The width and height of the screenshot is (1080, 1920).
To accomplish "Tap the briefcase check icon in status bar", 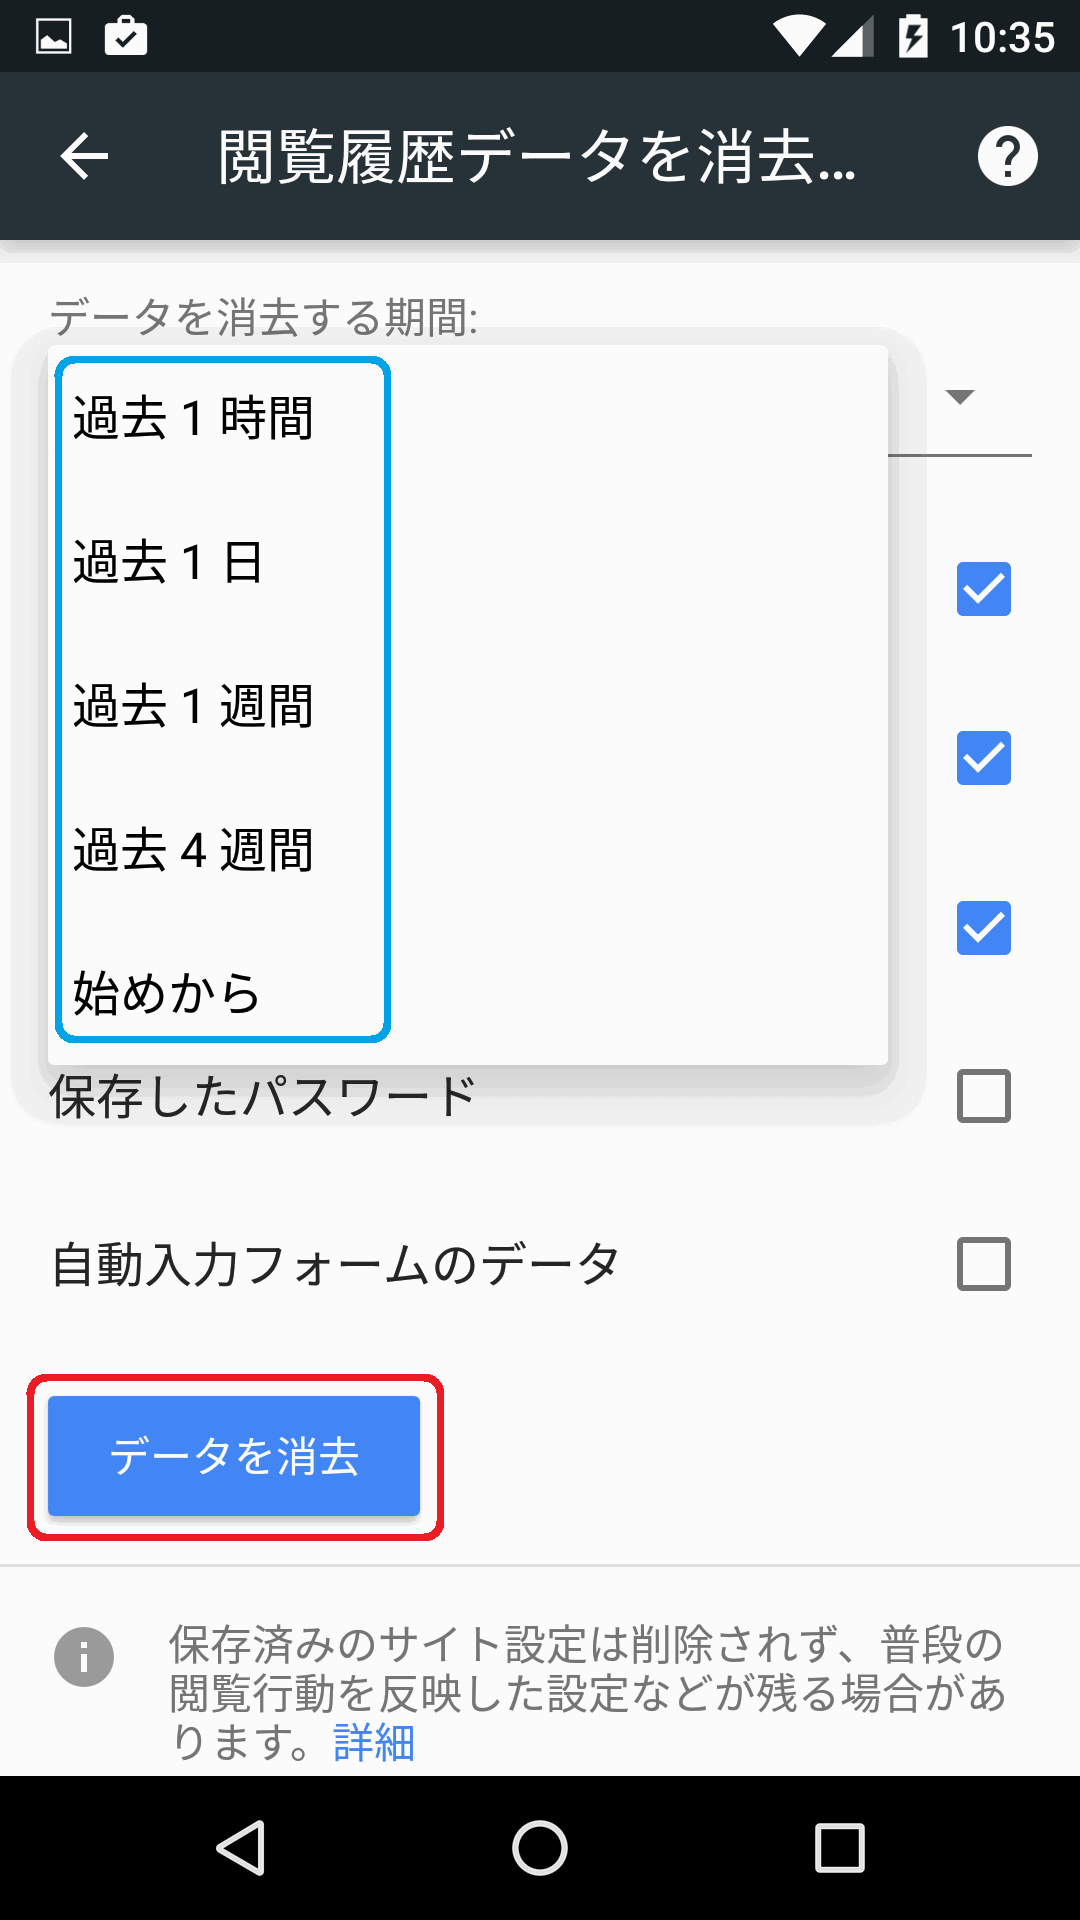I will pyautogui.click(x=126, y=36).
